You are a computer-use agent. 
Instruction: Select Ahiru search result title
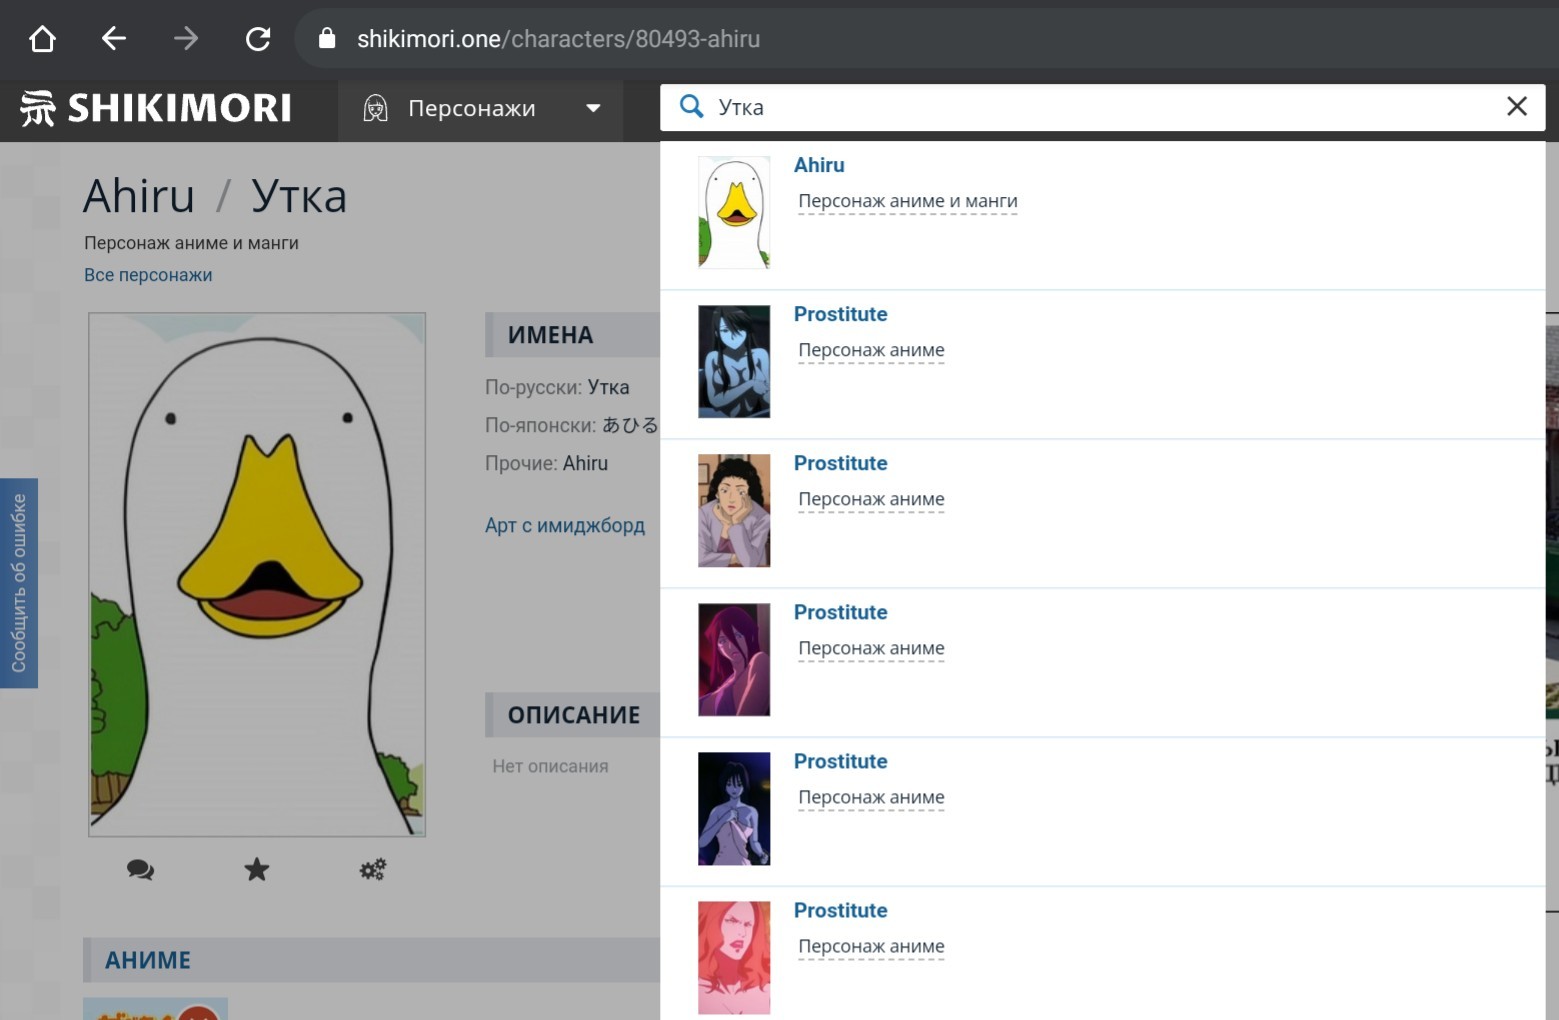coord(819,165)
